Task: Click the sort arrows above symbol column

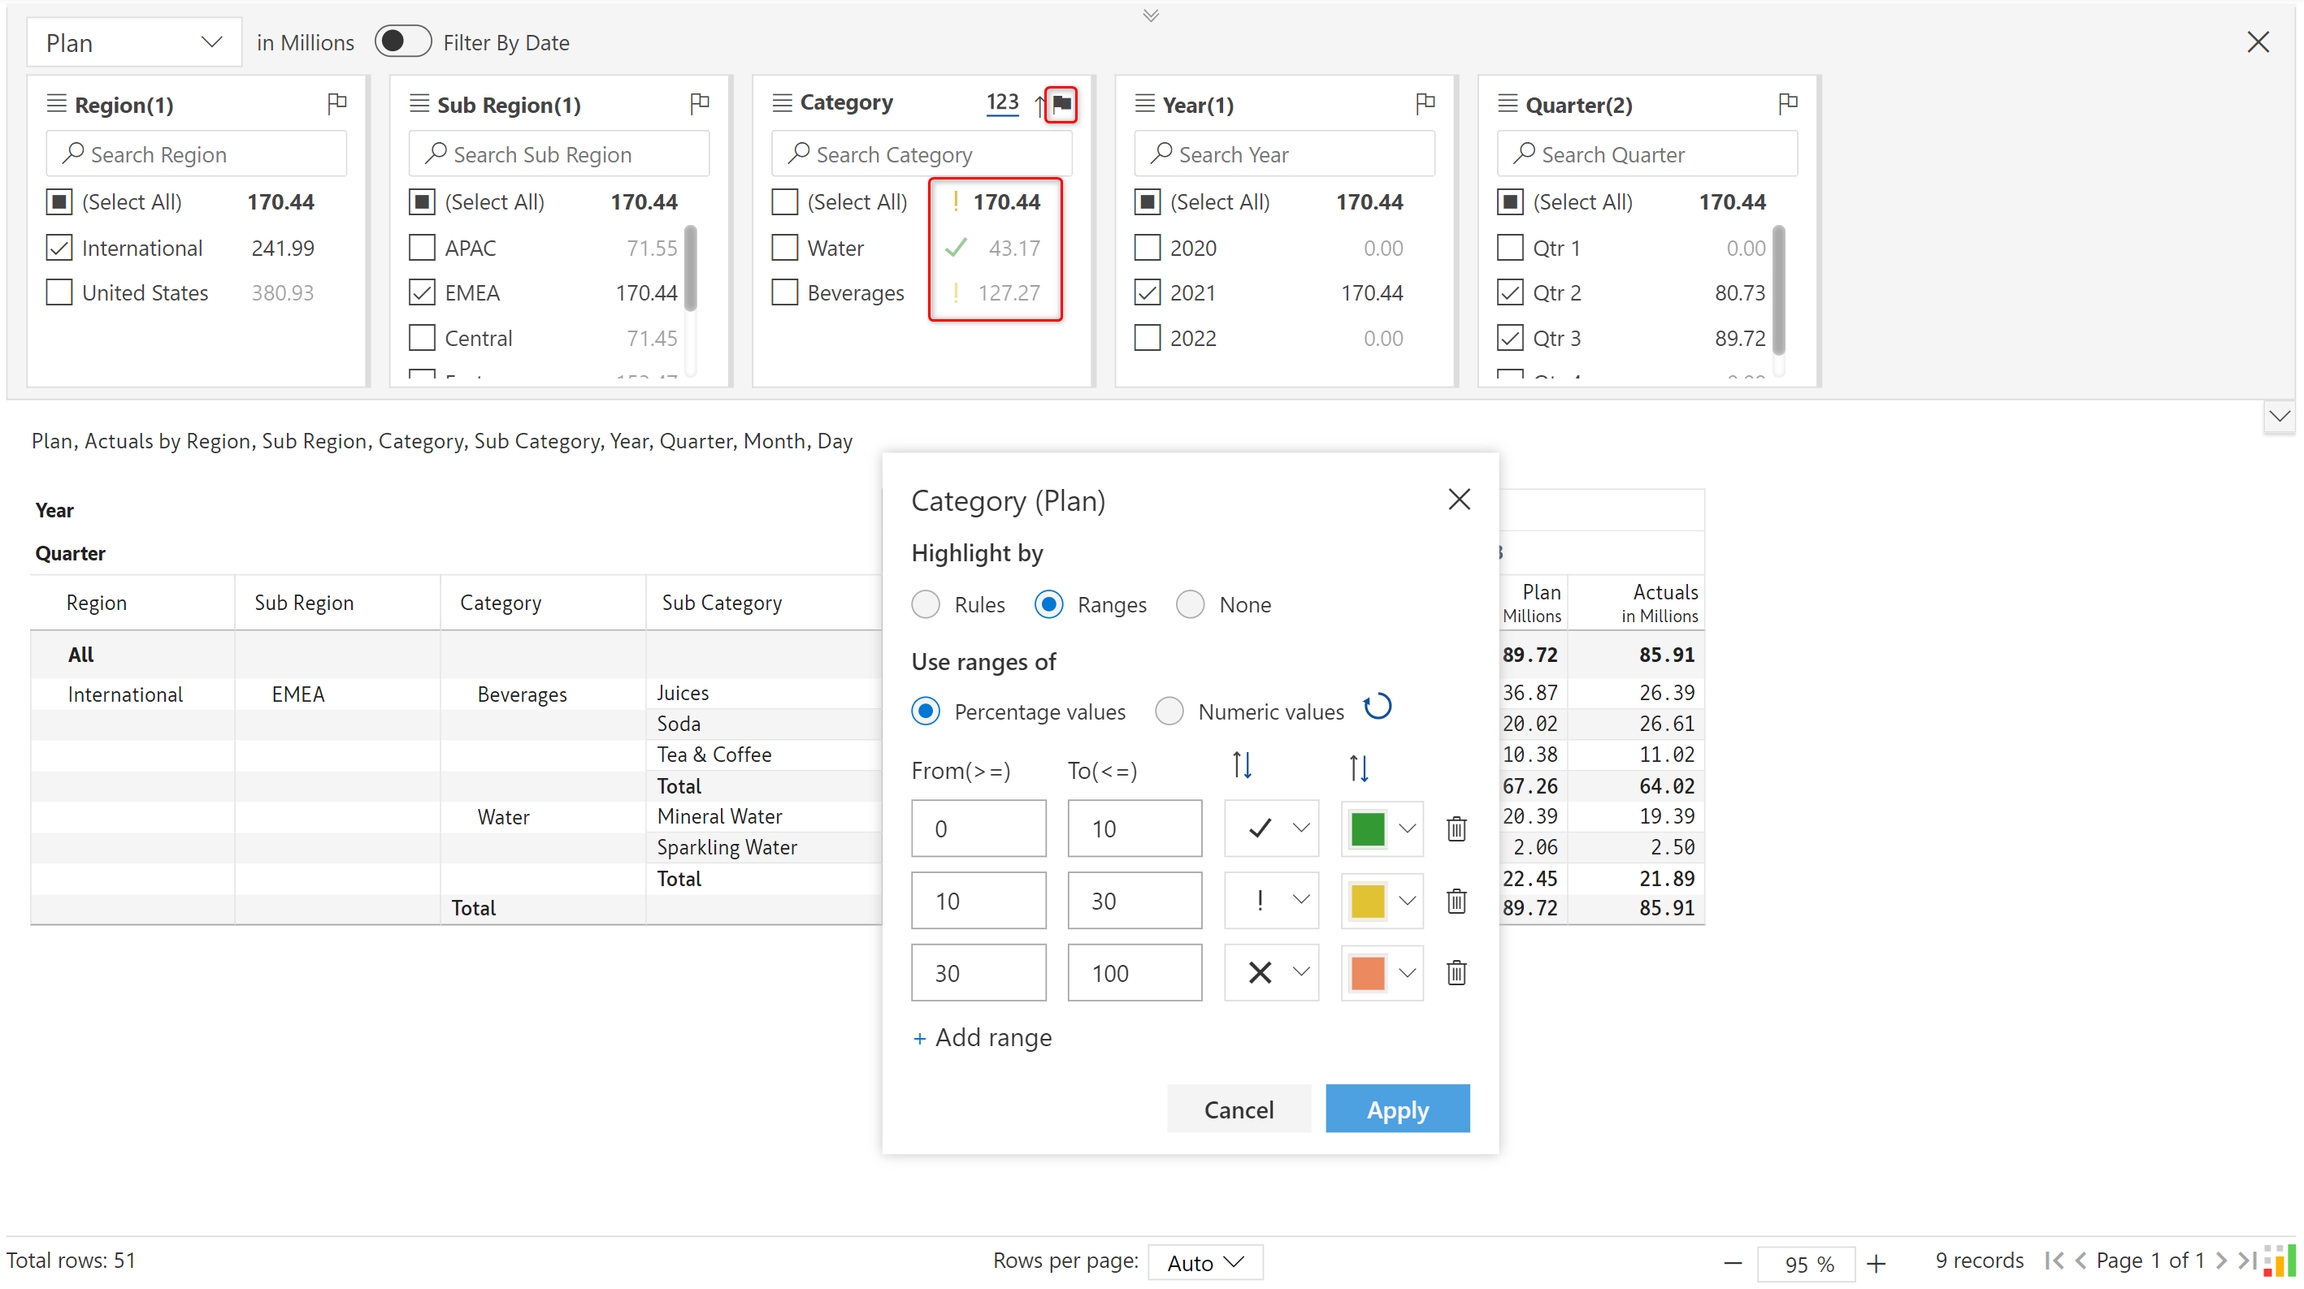Action: point(1242,766)
